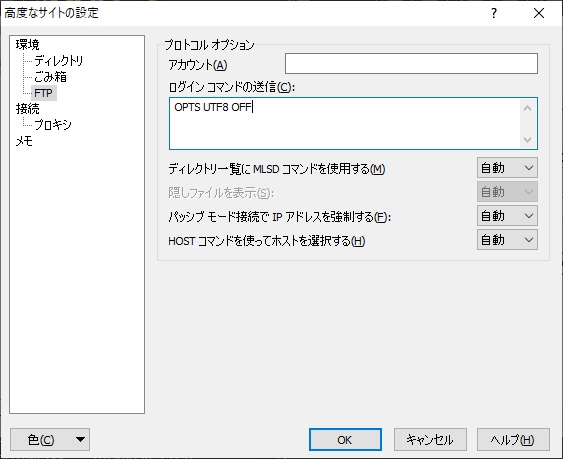
Task: Click the text box scroll up arrow
Action: [x=527, y=108]
